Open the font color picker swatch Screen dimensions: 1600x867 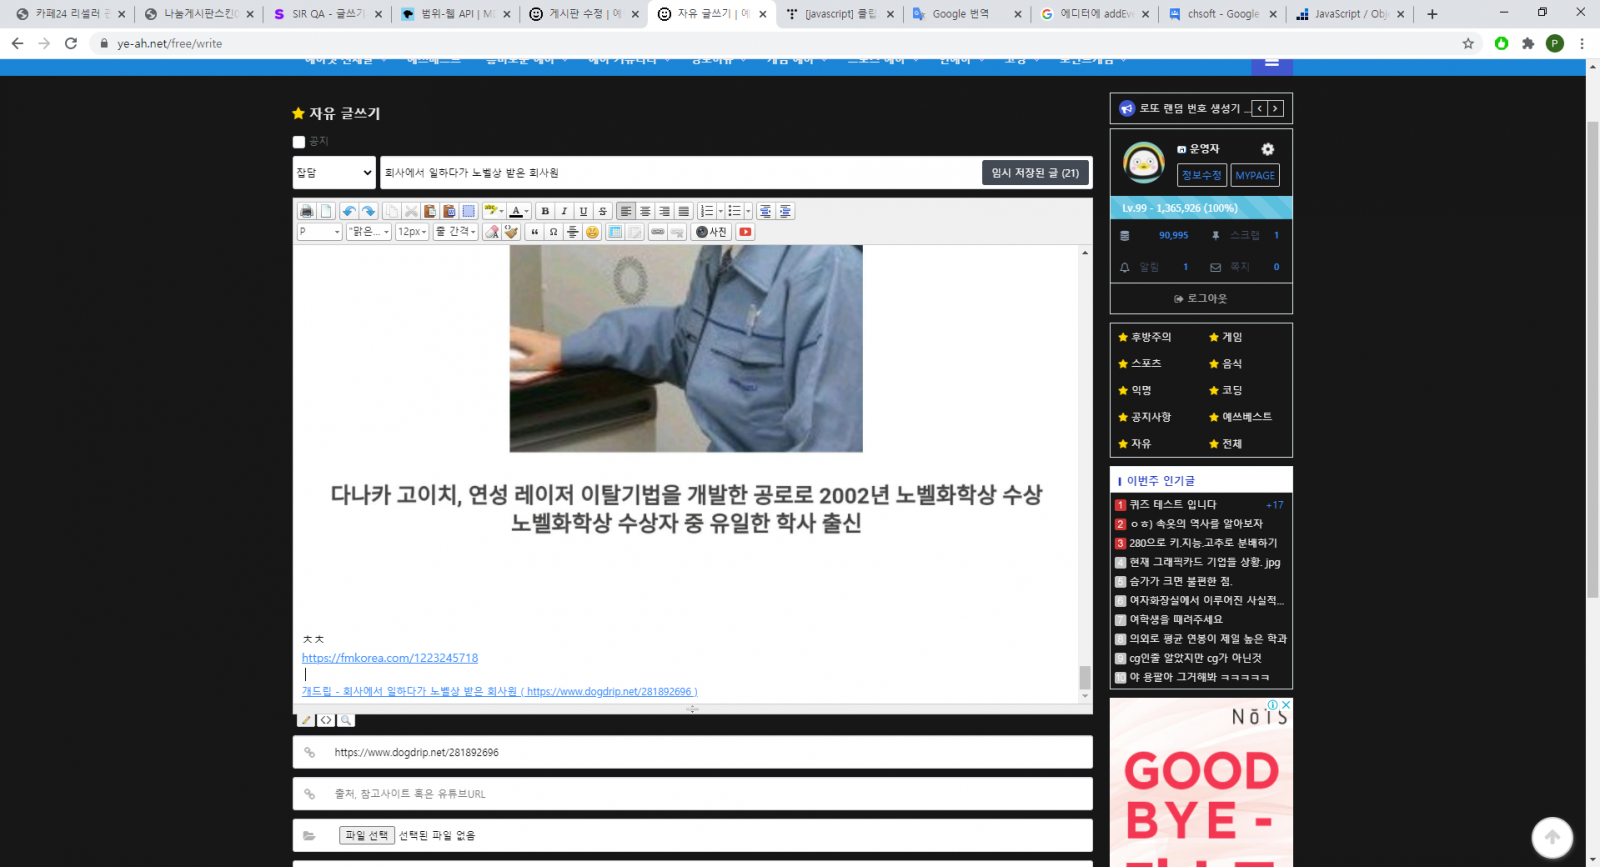click(x=515, y=211)
